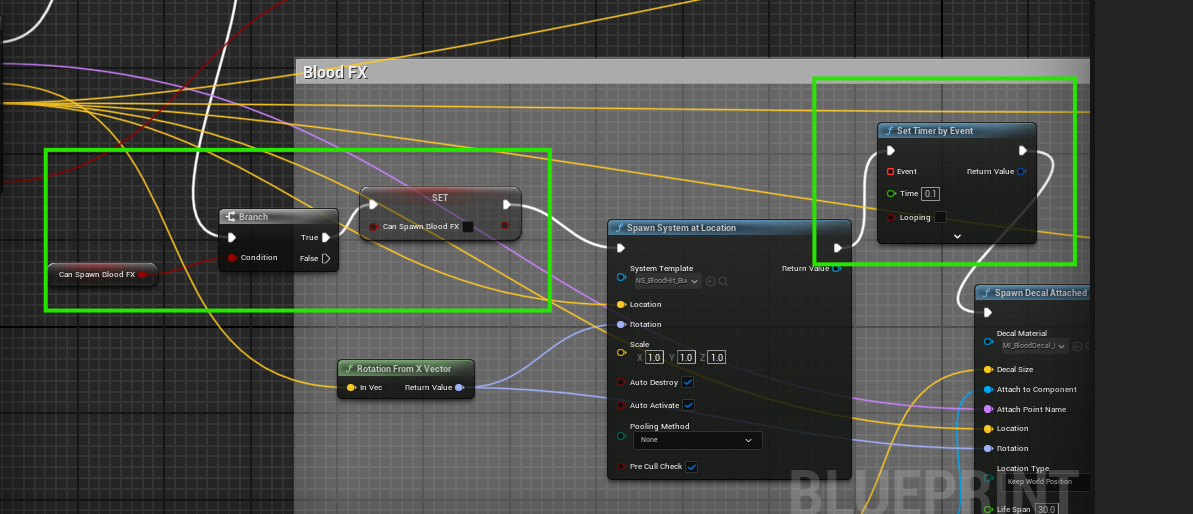Click Rotation From X Vector Return Value pin
This screenshot has height=514, width=1193.
pyautogui.click(x=460, y=388)
